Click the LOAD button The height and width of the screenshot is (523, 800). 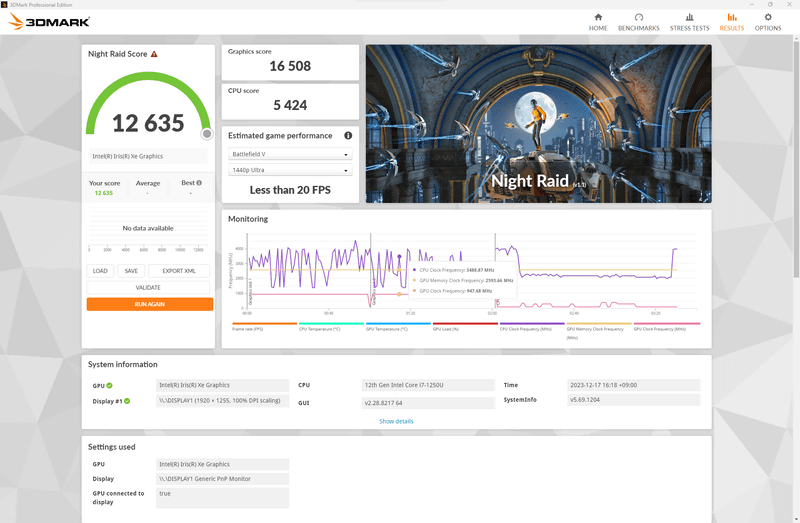click(x=100, y=271)
